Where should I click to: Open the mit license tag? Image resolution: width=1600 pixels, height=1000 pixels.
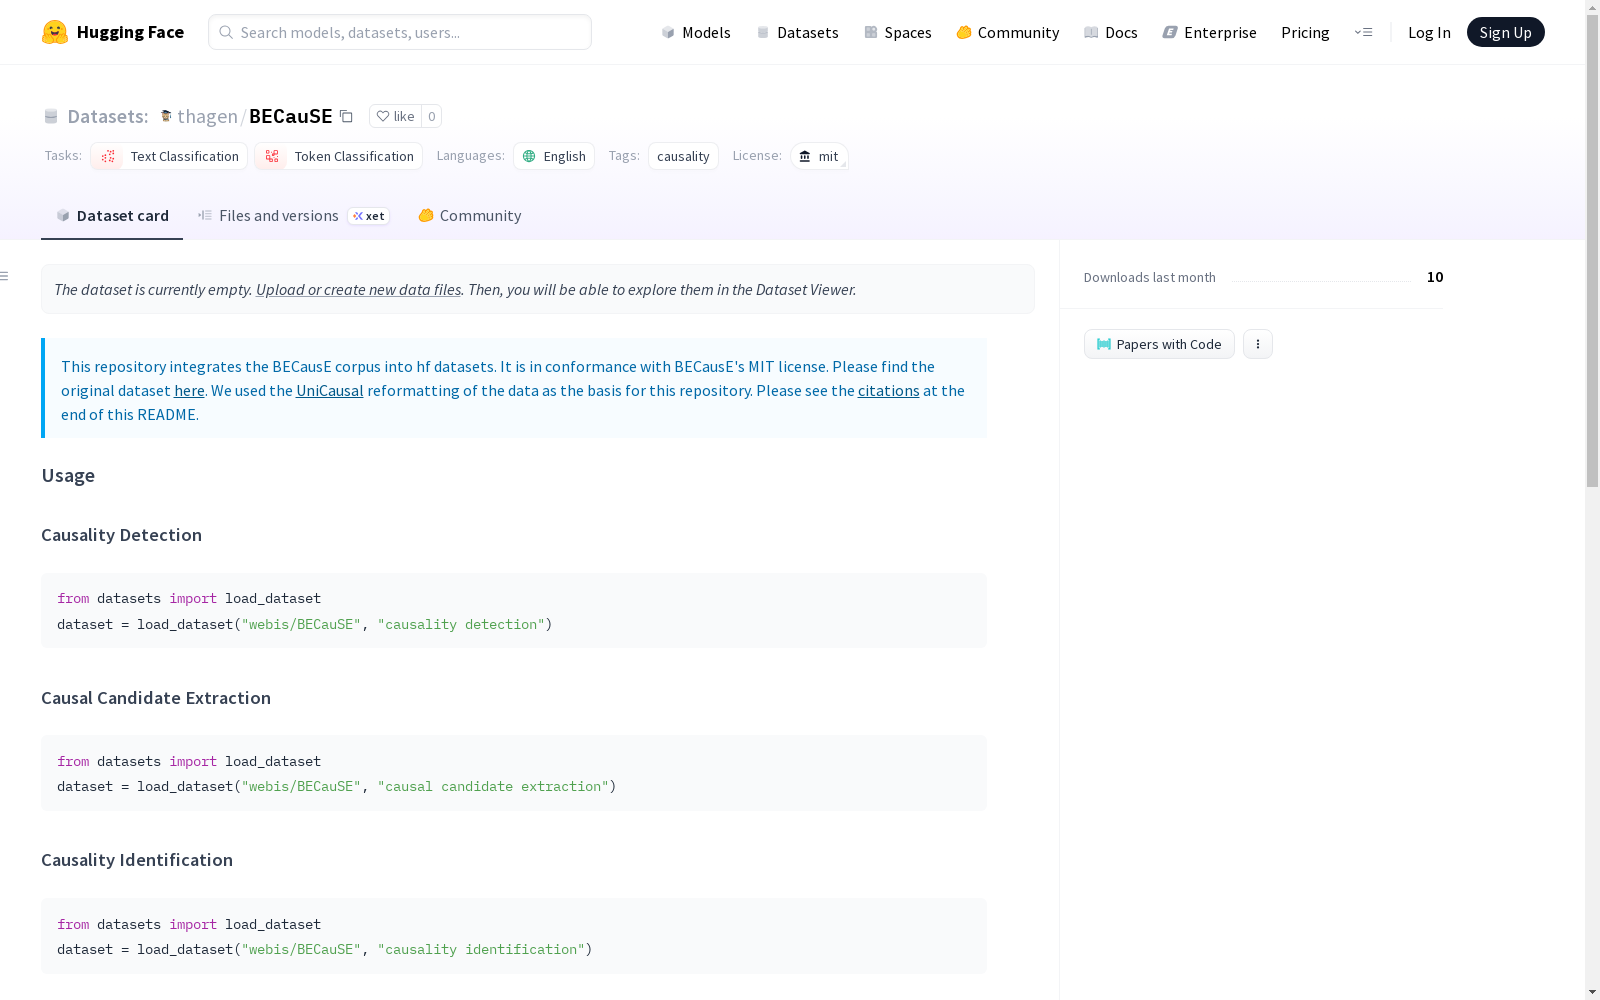[x=819, y=156]
